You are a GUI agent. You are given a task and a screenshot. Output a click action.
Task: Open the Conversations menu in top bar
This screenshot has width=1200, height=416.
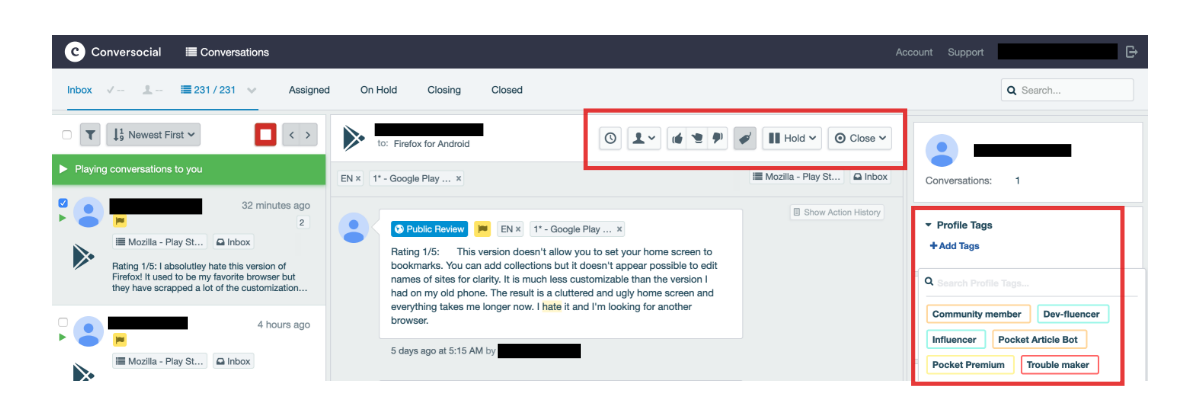(227, 52)
